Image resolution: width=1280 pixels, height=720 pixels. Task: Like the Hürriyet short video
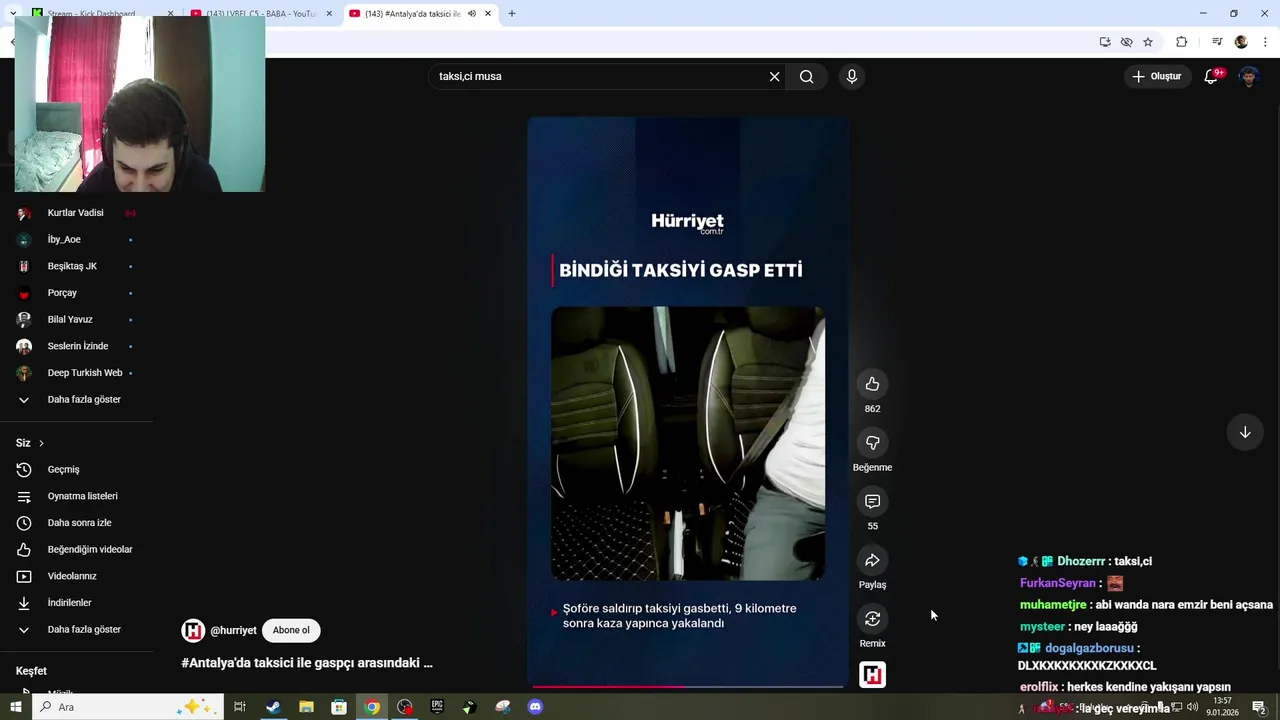coord(872,384)
